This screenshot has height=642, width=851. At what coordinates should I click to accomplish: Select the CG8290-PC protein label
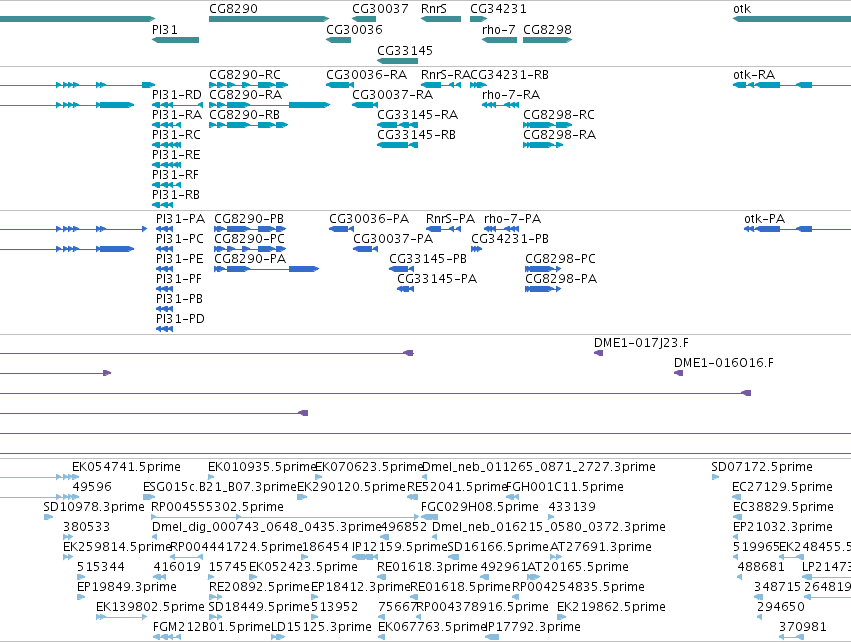click(249, 239)
